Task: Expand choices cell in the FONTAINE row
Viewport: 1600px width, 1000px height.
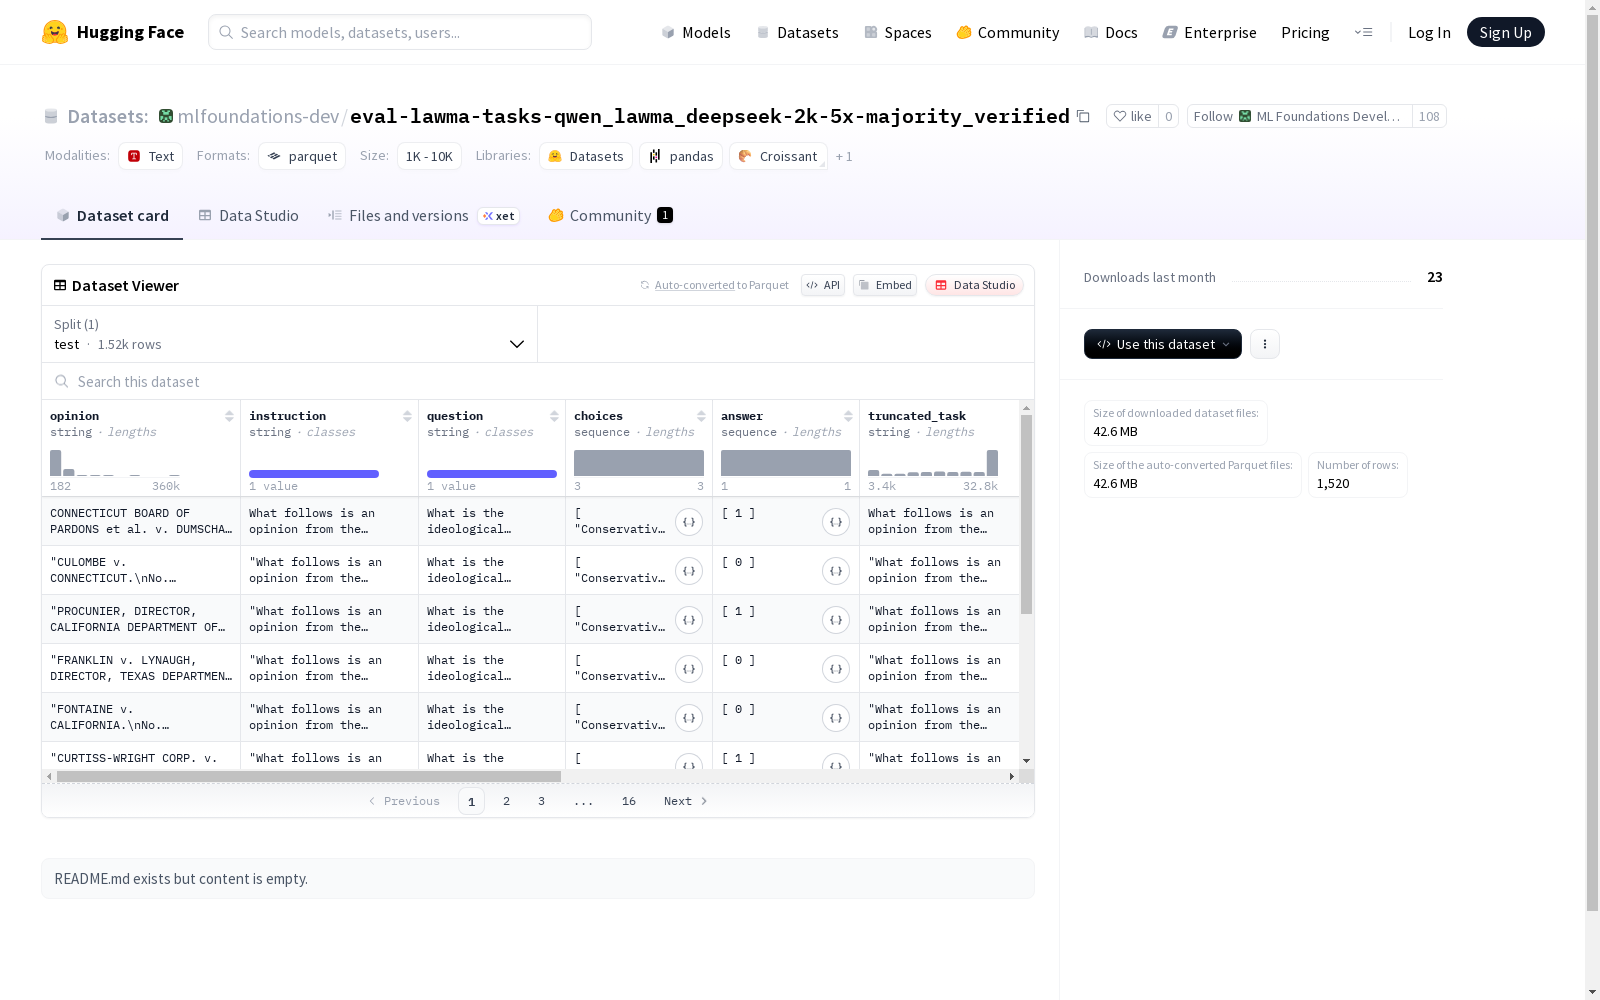Action: [x=689, y=718]
